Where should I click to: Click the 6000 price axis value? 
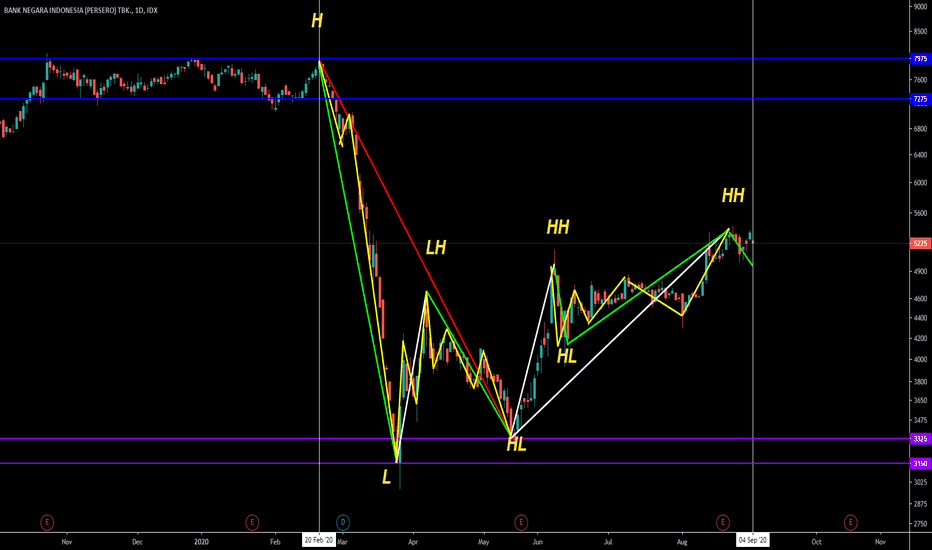coord(920,183)
